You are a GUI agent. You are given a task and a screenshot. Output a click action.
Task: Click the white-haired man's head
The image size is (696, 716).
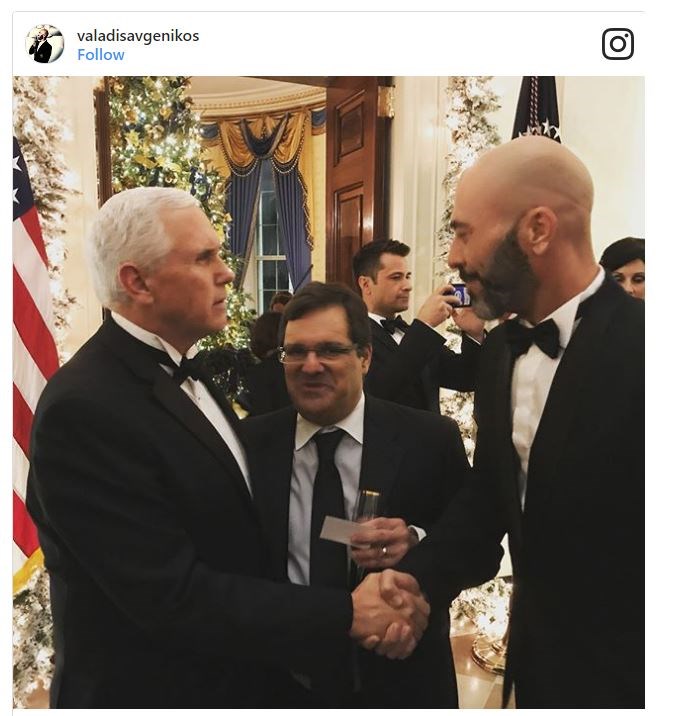click(x=162, y=258)
